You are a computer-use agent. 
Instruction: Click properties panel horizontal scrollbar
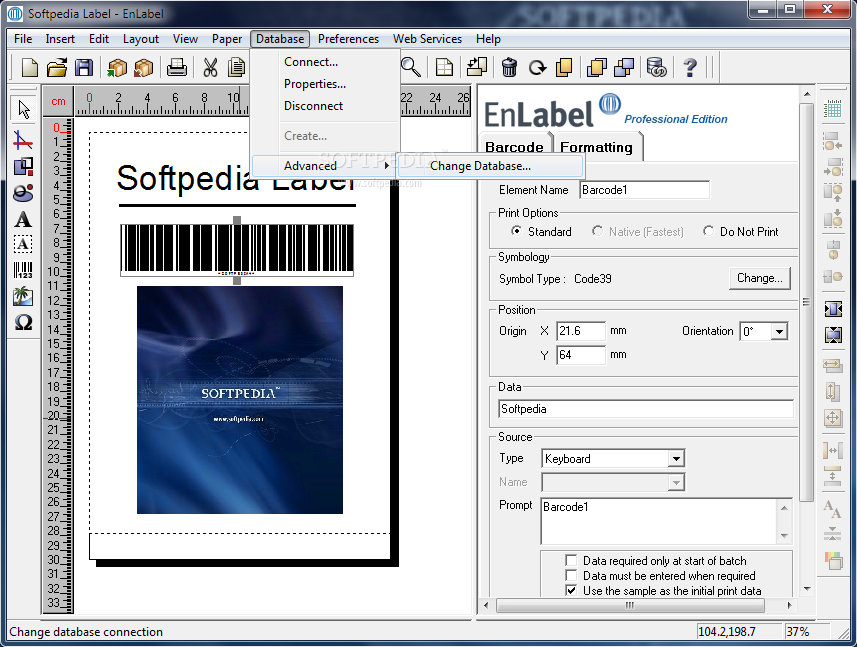[x=630, y=605]
